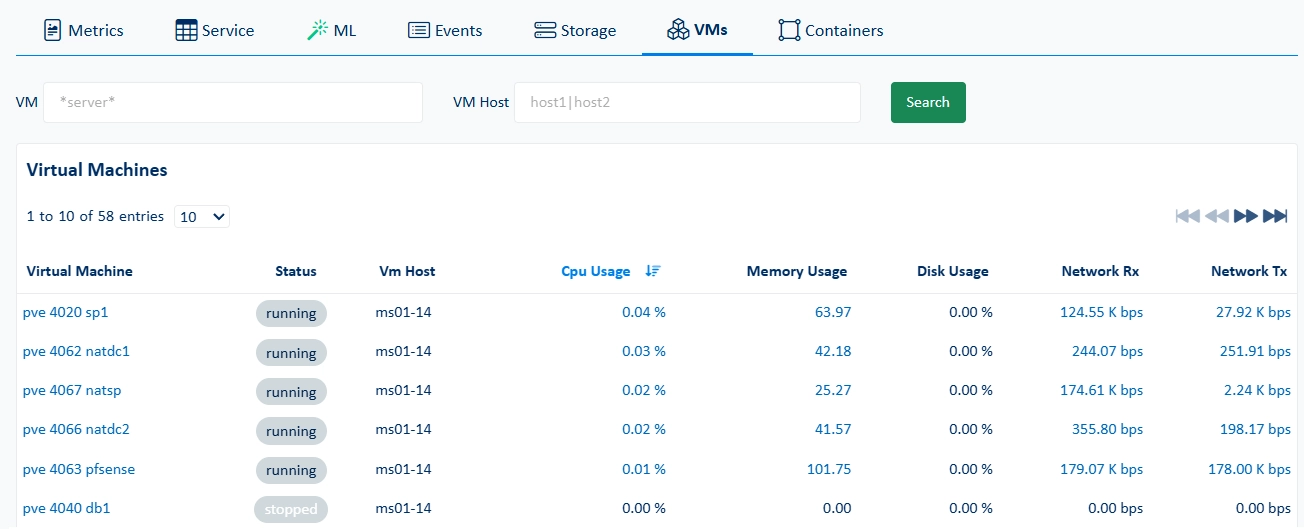Open the entries per page dropdown
The width and height of the screenshot is (1304, 529).
pos(202,216)
